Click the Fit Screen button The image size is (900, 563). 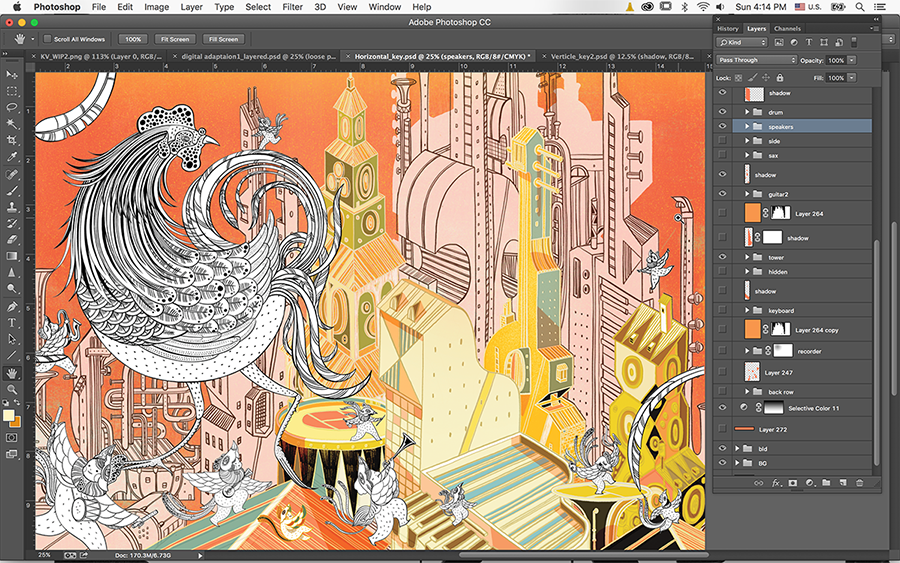click(175, 39)
